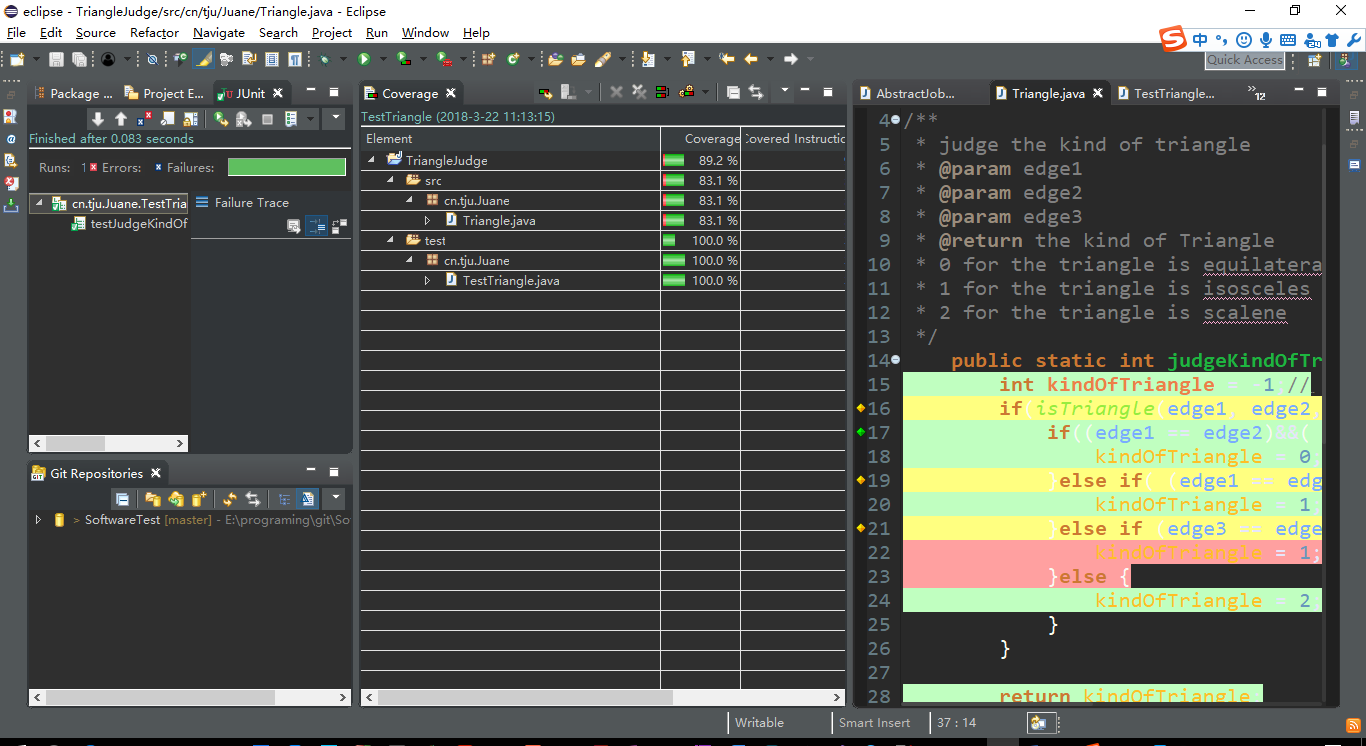Viewport: 1366px width, 746px height.
Task: Click the Save icon in main toolbar
Action: (56, 60)
